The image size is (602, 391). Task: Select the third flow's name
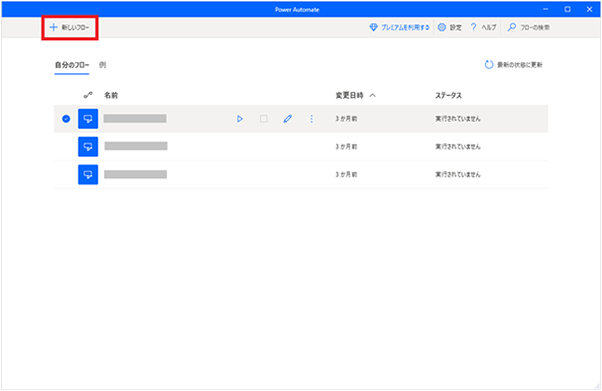pos(136,174)
